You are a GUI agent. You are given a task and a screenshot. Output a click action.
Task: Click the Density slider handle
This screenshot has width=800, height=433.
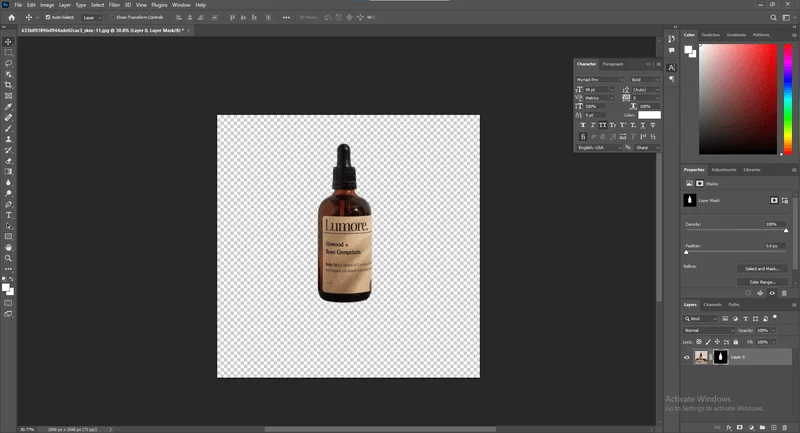click(786, 231)
